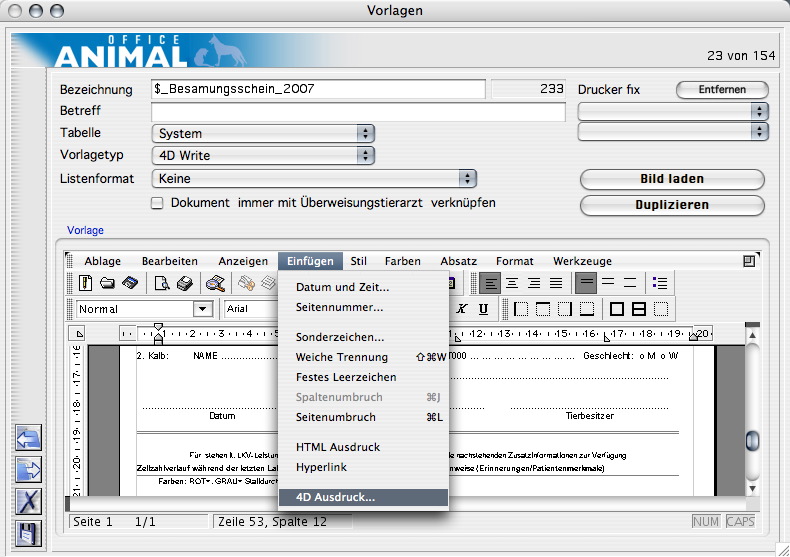Go to previous record with left arrow
790x557 pixels.
pyautogui.click(x=29, y=439)
